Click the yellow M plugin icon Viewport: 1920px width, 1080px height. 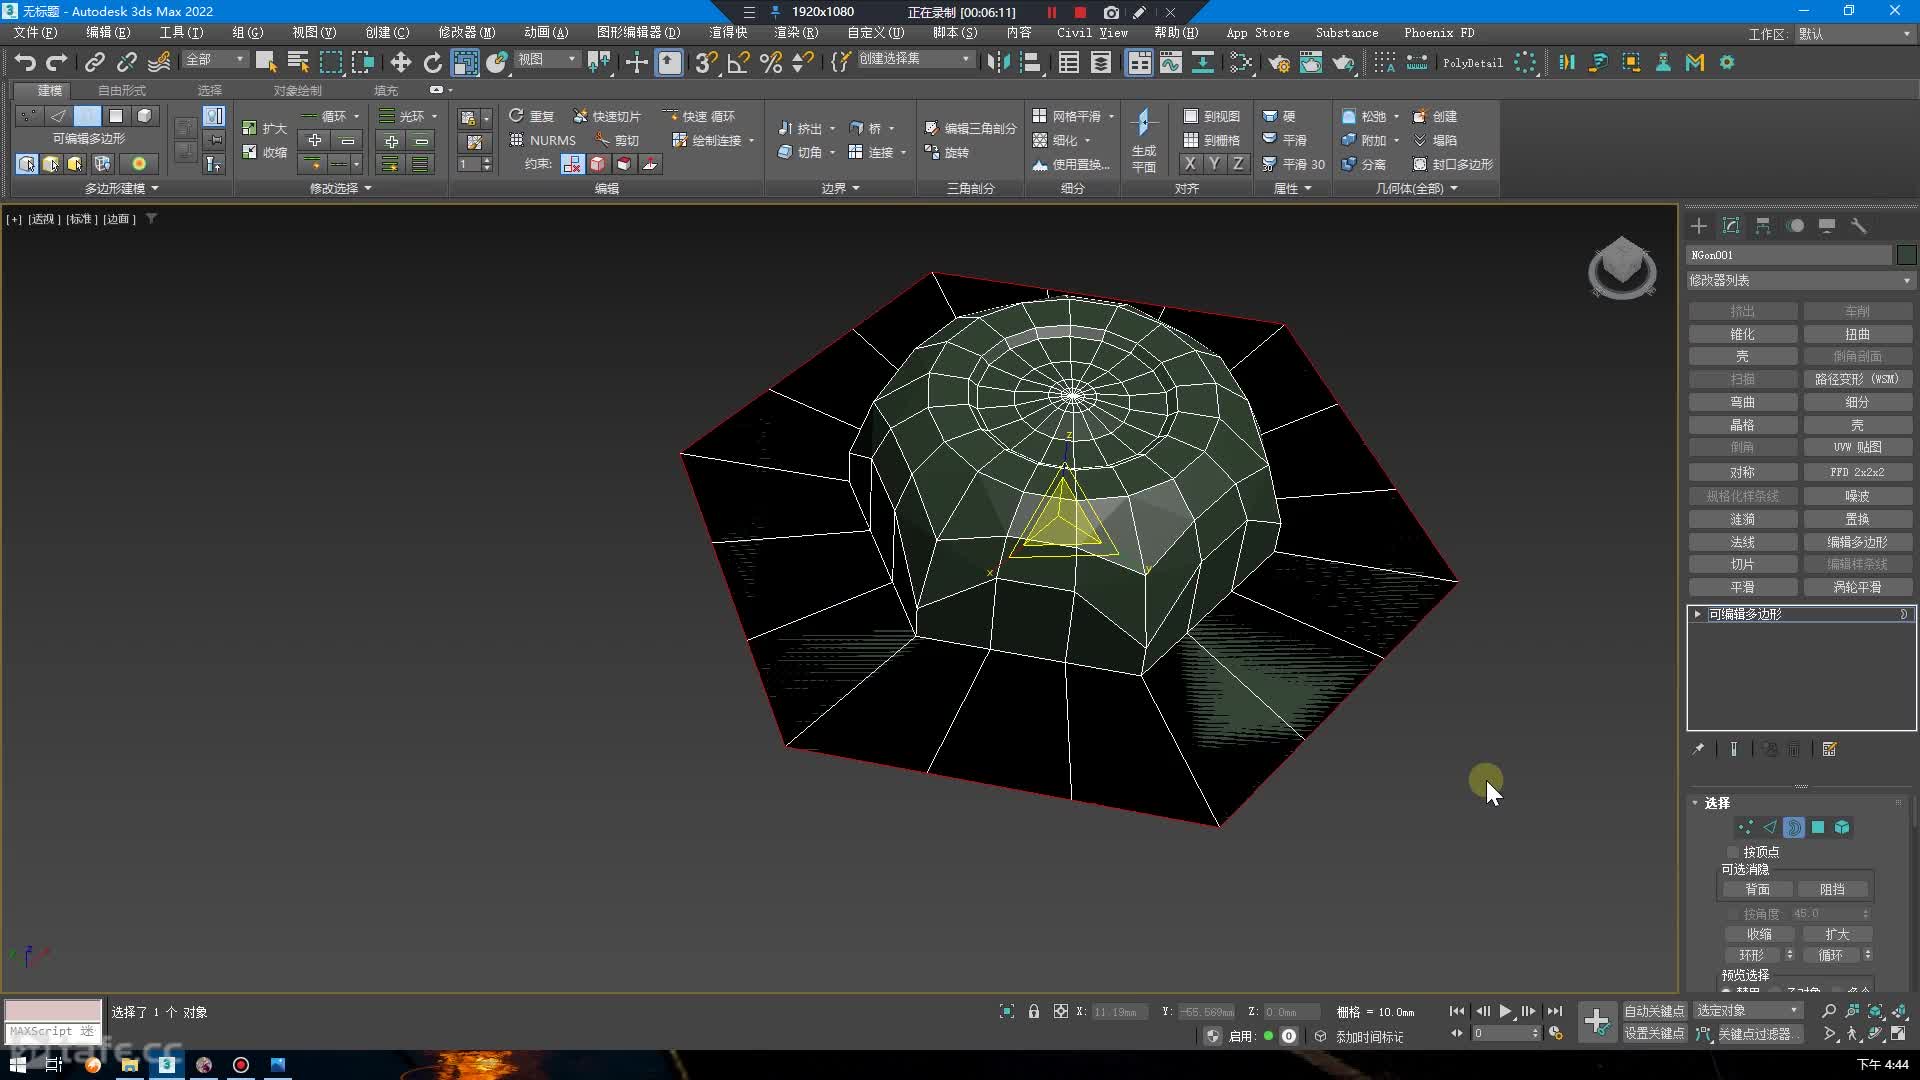1695,62
